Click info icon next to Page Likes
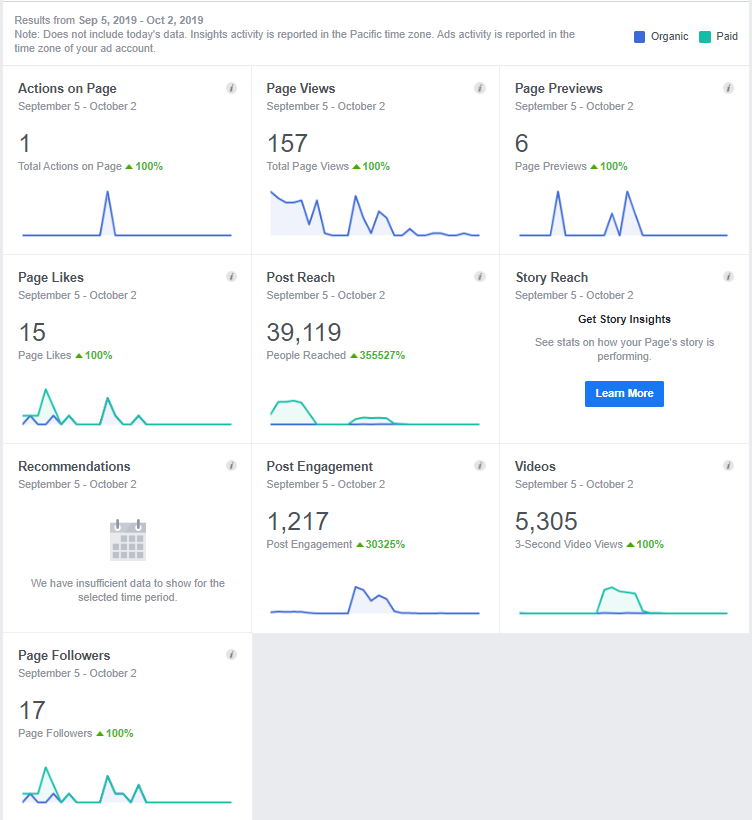Viewport: 752px width, 820px height. [231, 277]
